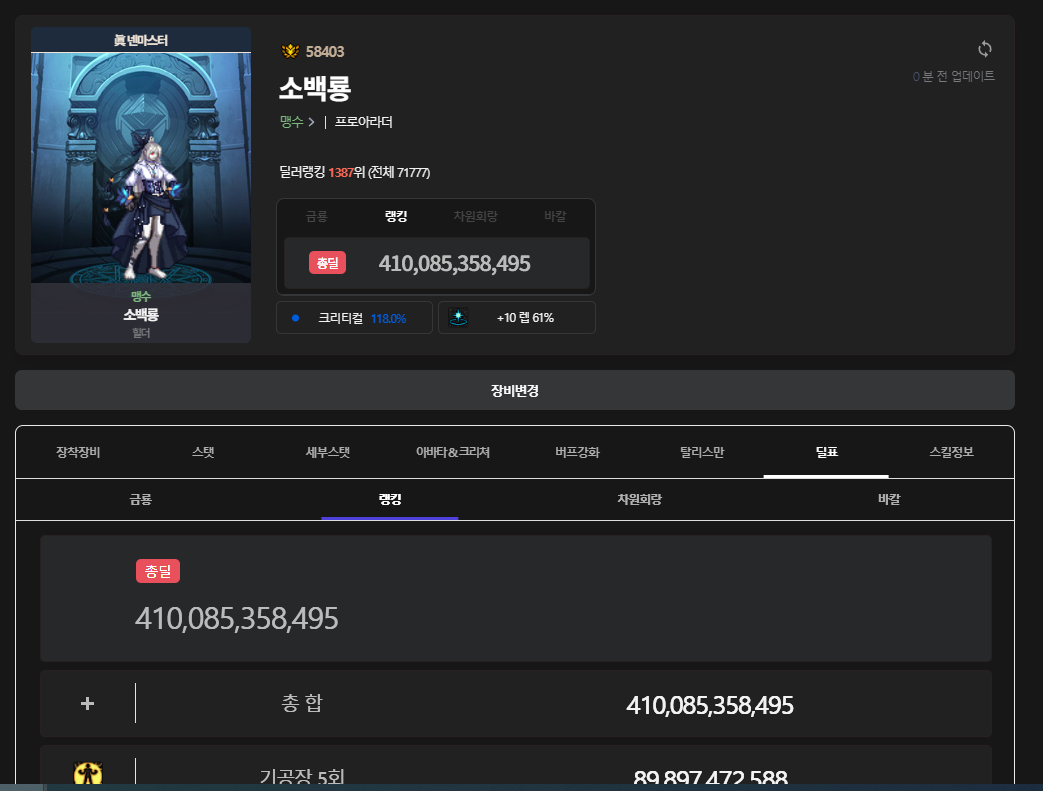The width and height of the screenshot is (1043, 791).
Task: View the 탈리스만 tab
Action: tap(702, 452)
